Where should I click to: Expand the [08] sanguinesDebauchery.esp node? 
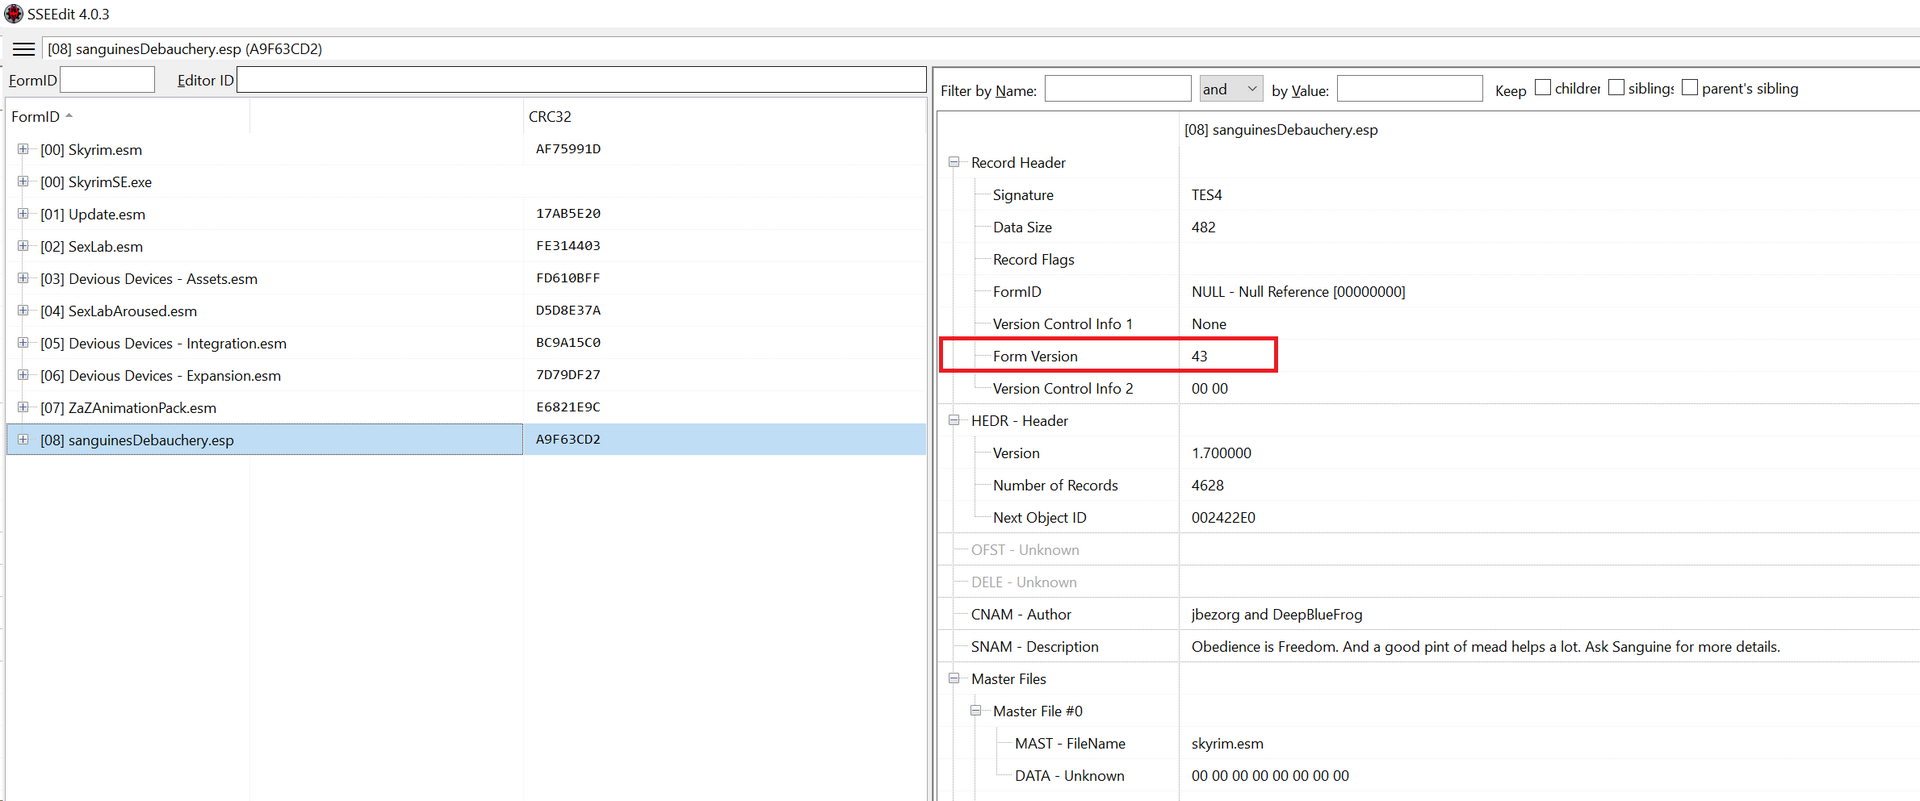(23, 439)
